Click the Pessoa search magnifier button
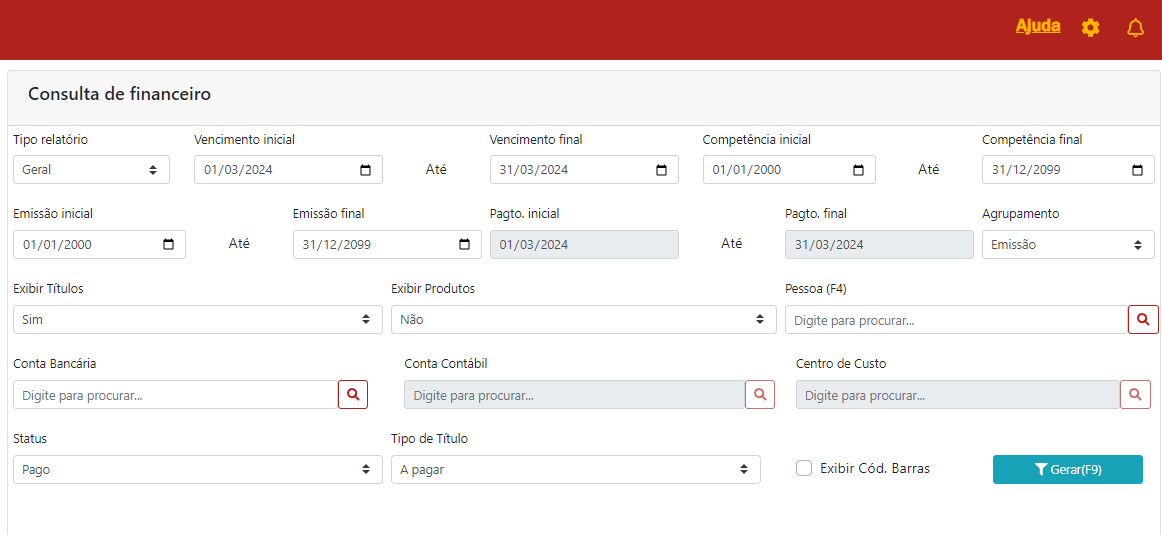Viewport: 1162px width, 535px height. point(1143,320)
